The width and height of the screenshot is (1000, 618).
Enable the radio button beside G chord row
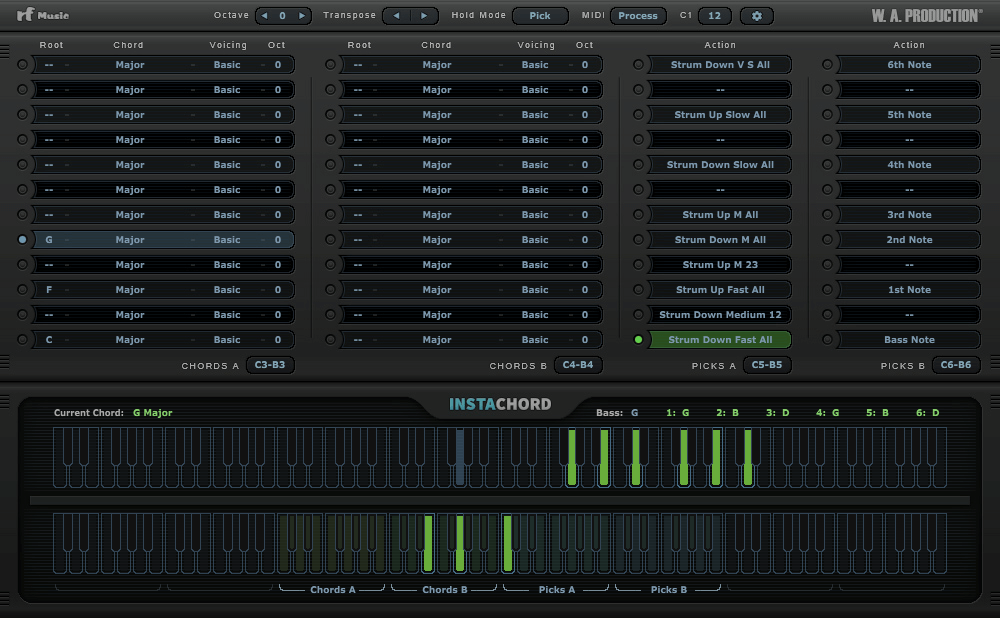23,240
